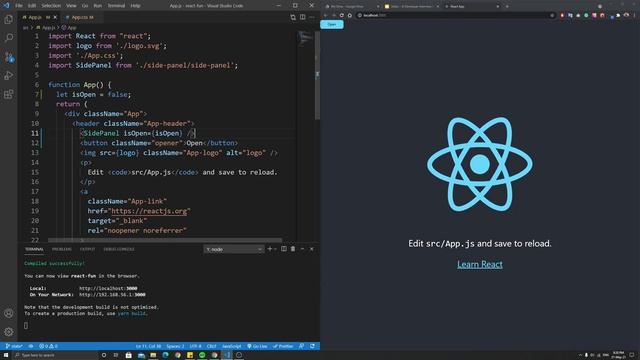This screenshot has width=640, height=360.
Task: Switch to the Problems panel tab
Action: 61,249
